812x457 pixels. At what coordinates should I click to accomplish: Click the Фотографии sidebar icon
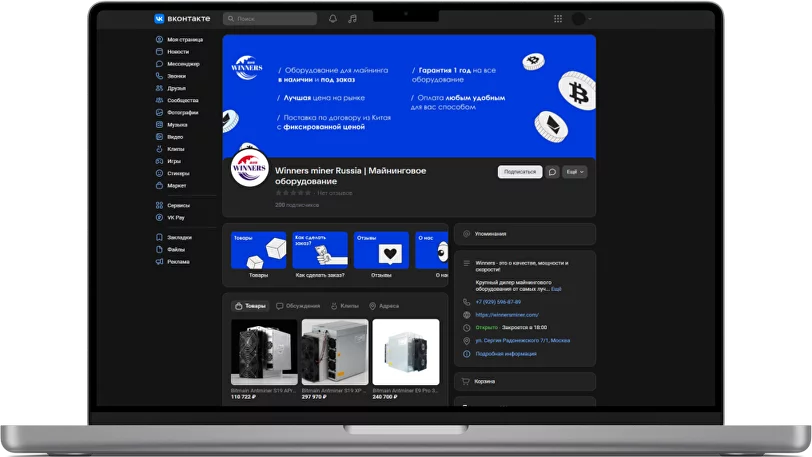pos(159,112)
